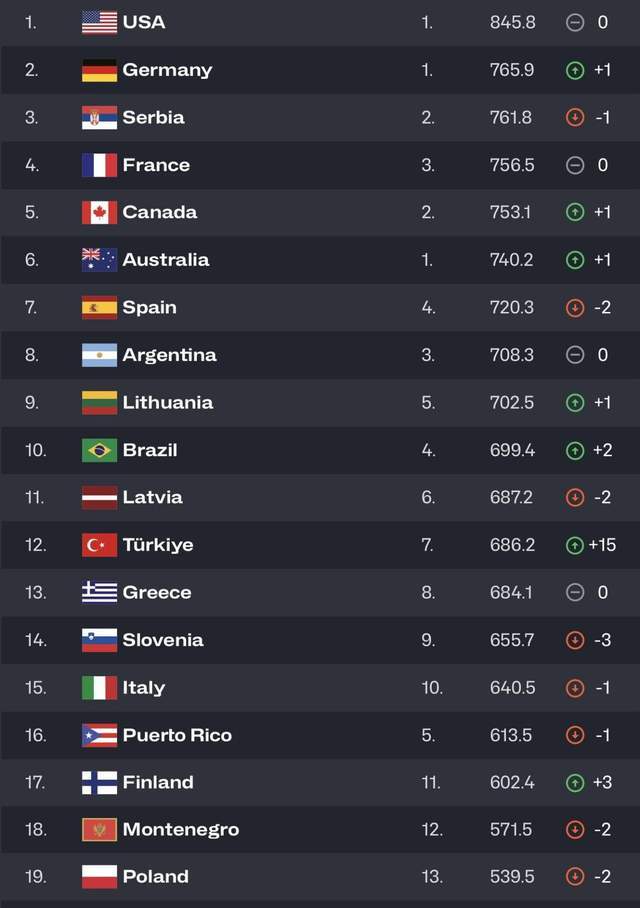
Task: Click the Türkiye flag icon
Action: click(x=99, y=545)
